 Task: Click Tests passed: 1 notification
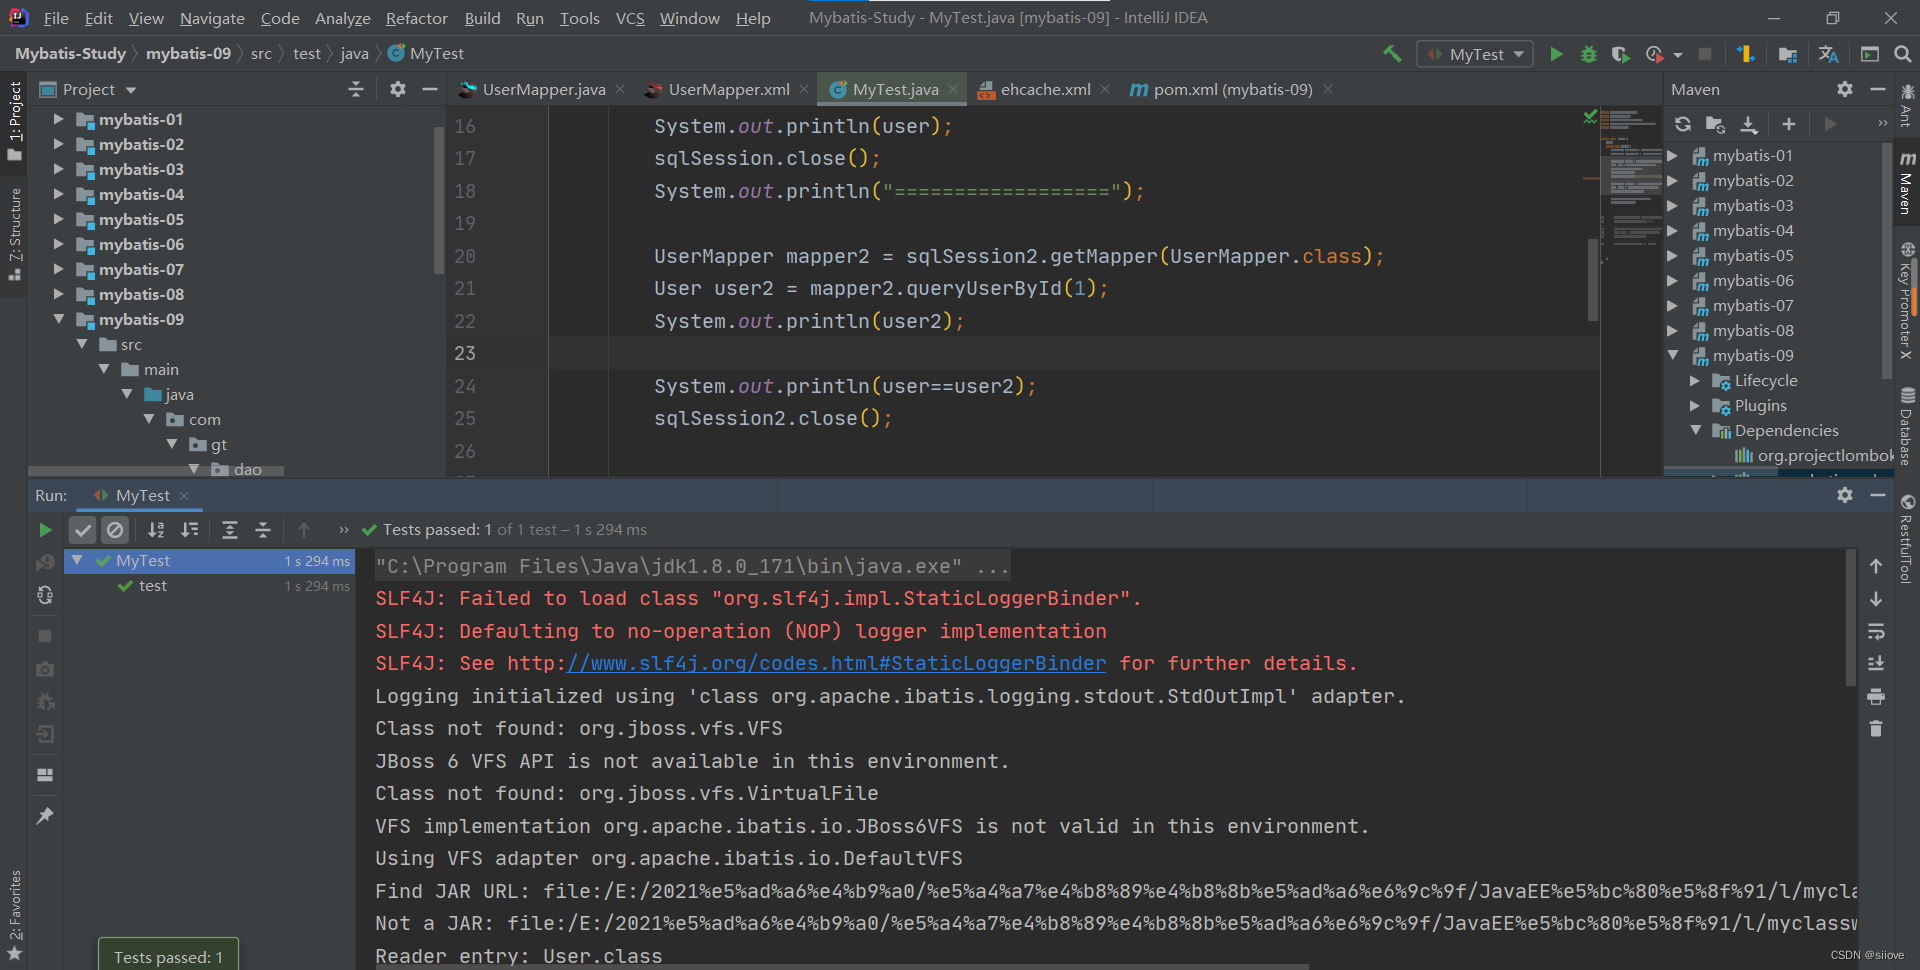pyautogui.click(x=168, y=956)
